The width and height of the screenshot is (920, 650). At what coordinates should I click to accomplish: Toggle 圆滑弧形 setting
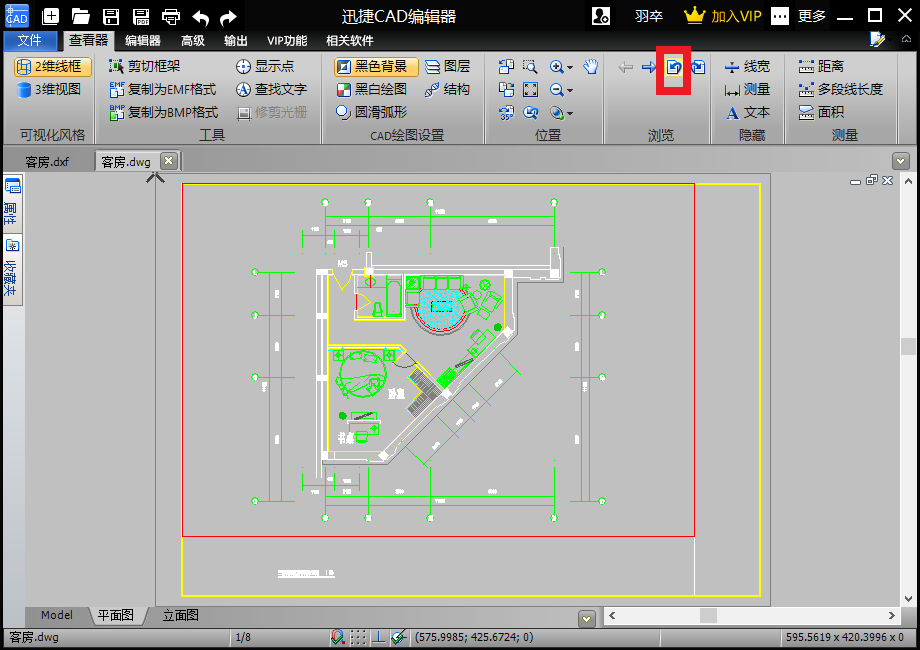371,112
